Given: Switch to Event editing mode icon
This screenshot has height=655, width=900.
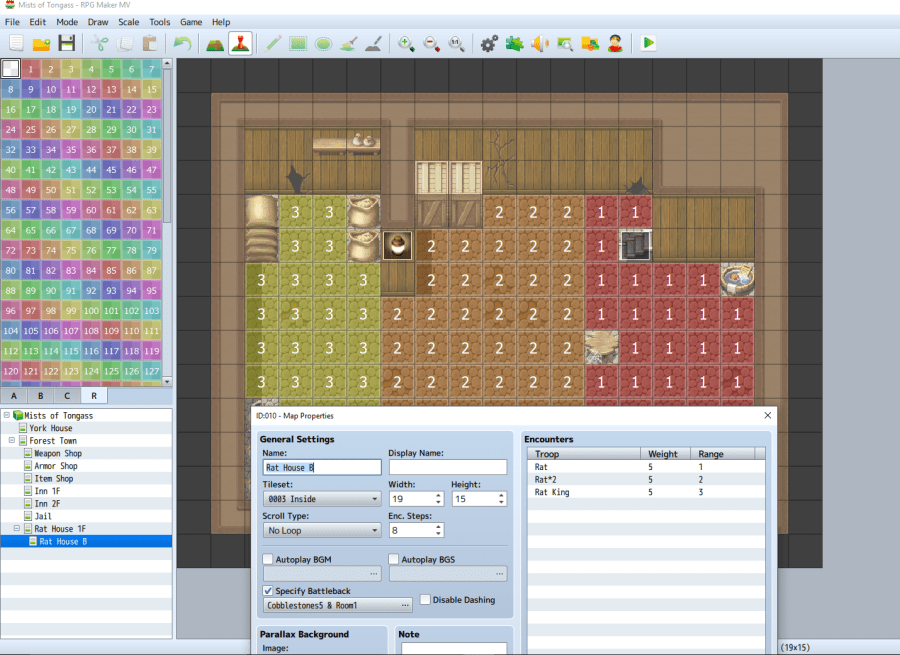Looking at the screenshot, I should (241, 43).
